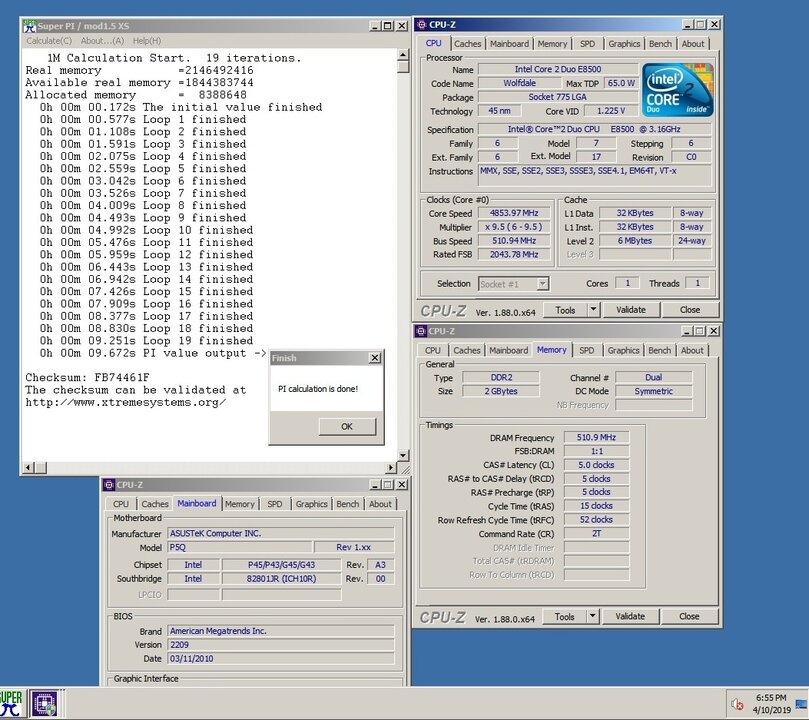Viewport: 809px width, 720px height.
Task: Switch to SPD tab in CPU-Z Timings window
Action: [587, 350]
